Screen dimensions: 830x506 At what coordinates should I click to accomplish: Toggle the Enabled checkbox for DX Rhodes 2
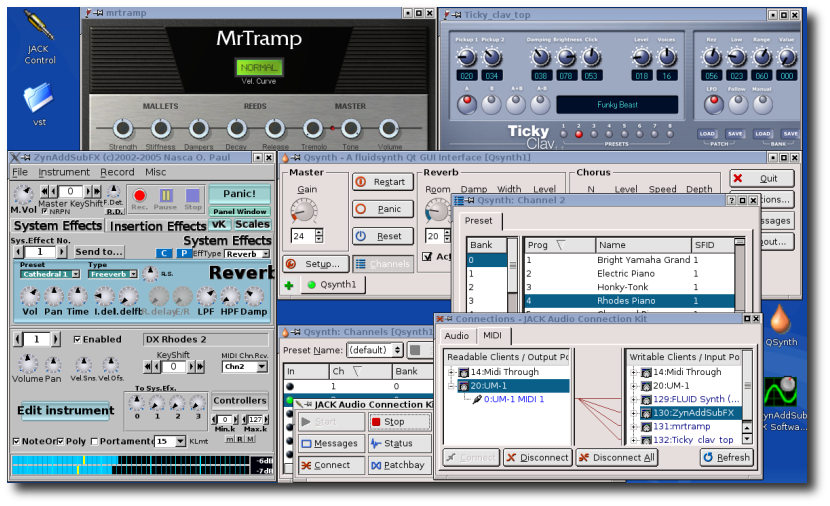click(78, 340)
